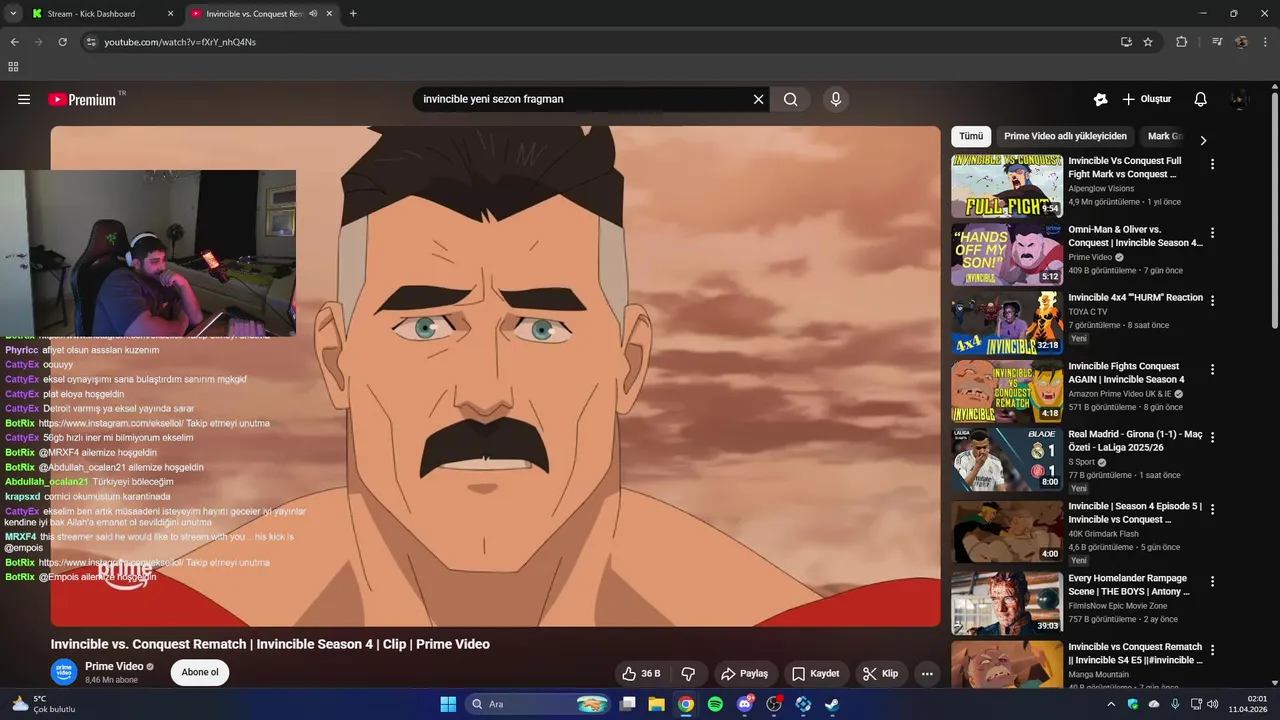
Task: Open the Prime Video channel name link
Action: [114, 666]
